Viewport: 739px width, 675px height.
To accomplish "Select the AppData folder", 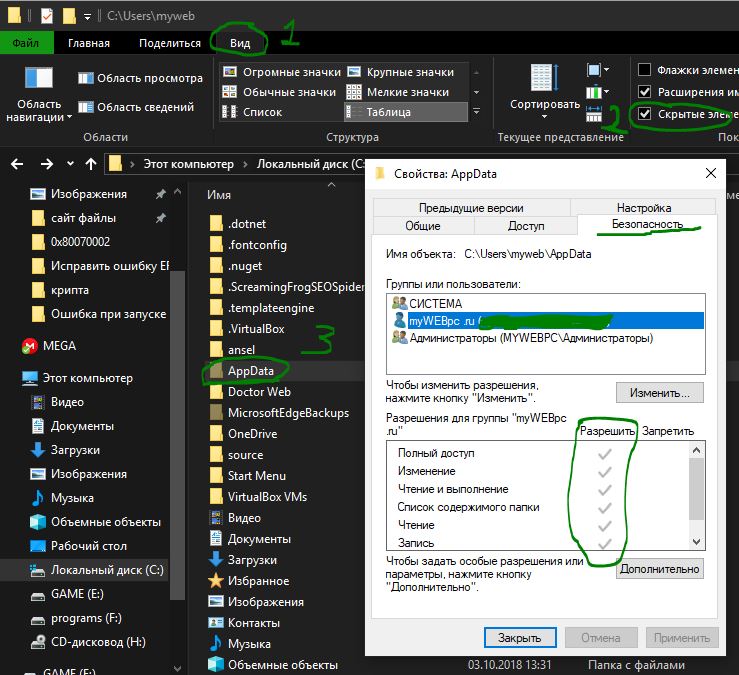I will (251, 371).
